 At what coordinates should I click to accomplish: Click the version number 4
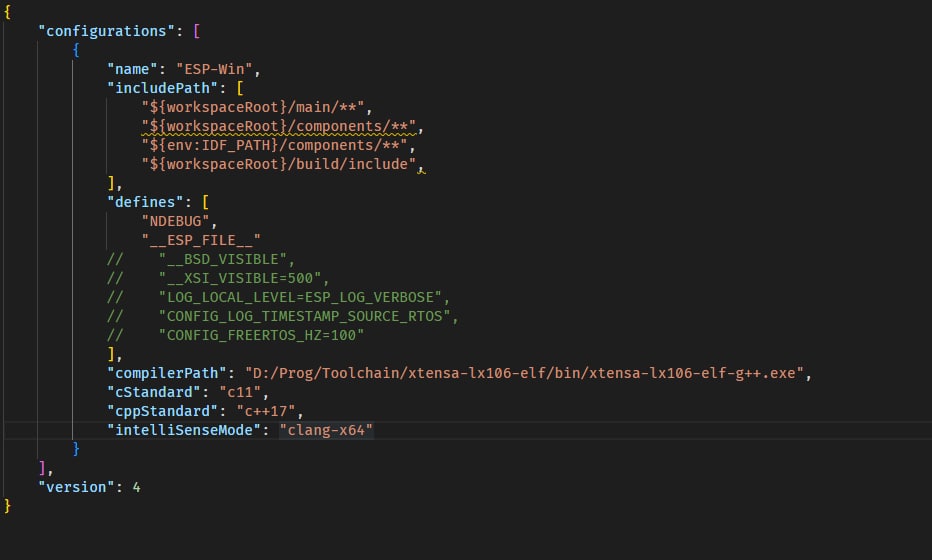[137, 487]
